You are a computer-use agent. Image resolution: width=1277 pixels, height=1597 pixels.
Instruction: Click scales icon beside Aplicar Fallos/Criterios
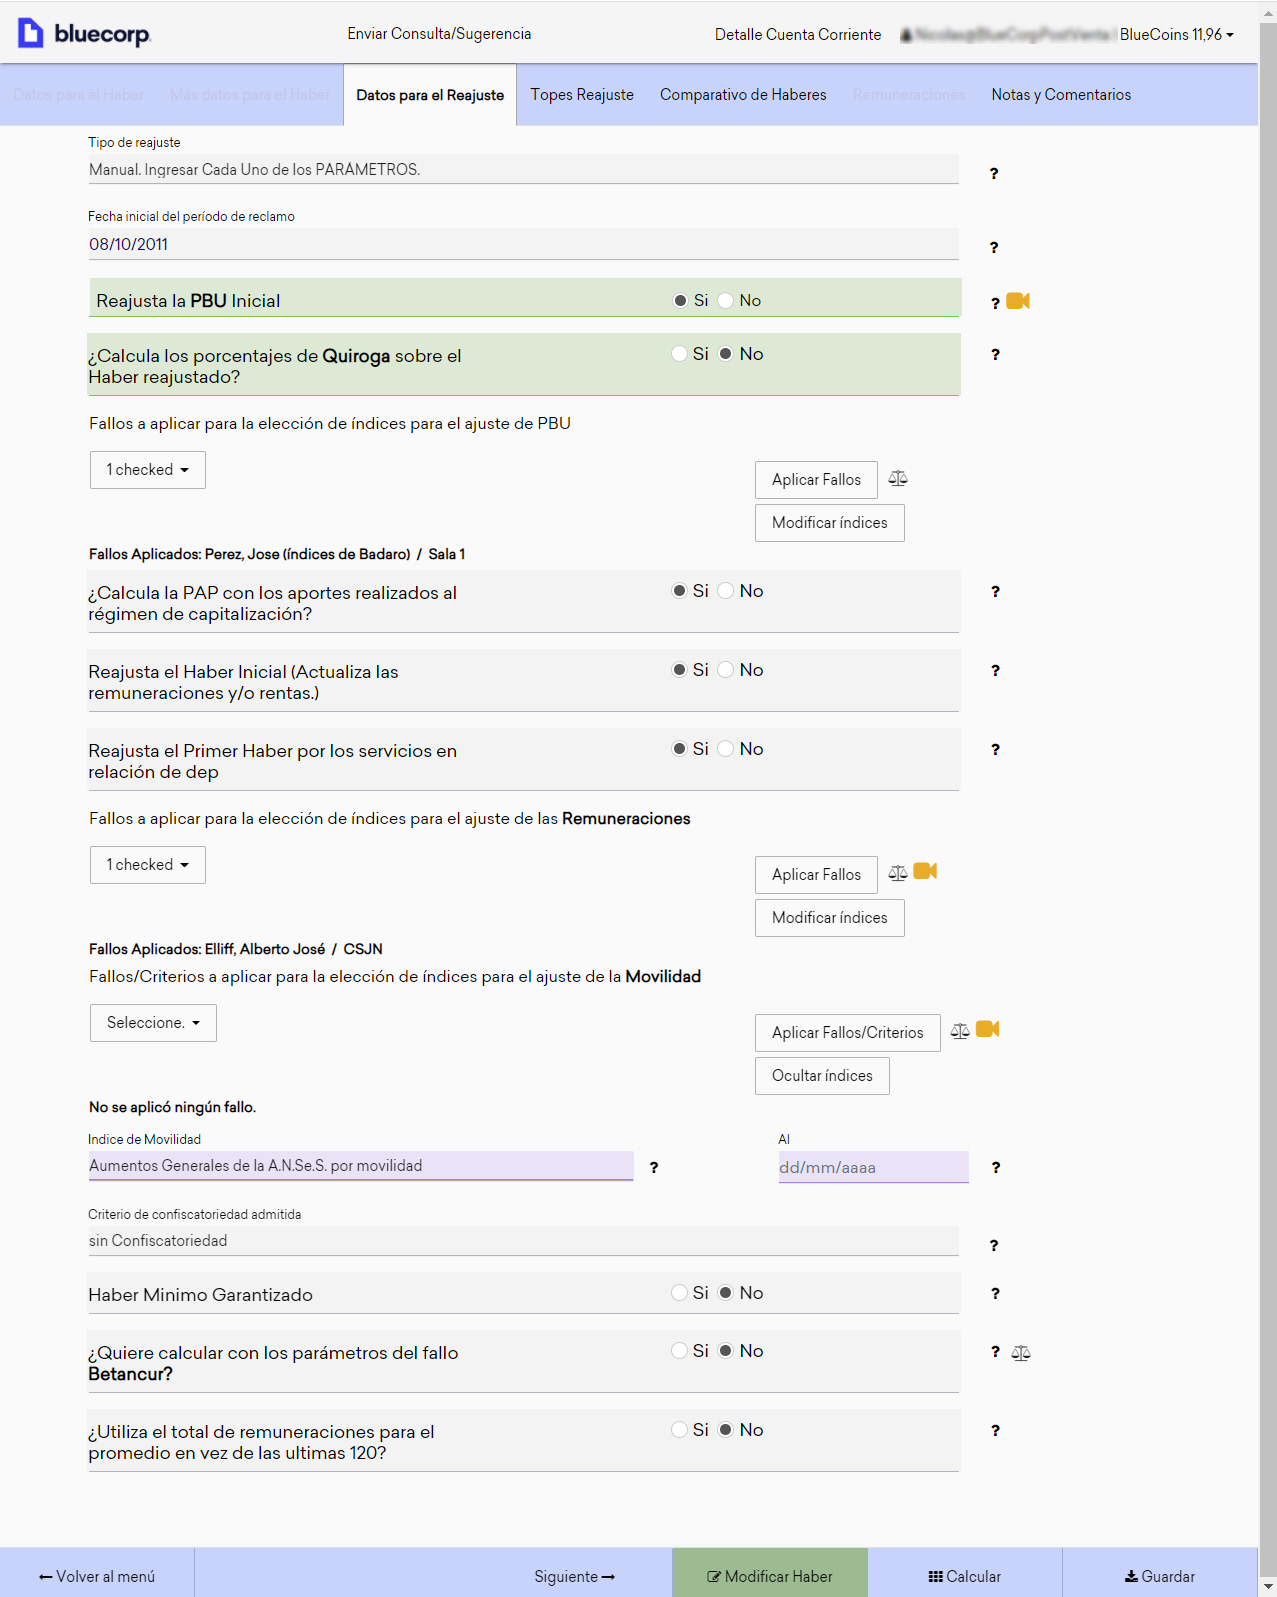click(x=960, y=1031)
